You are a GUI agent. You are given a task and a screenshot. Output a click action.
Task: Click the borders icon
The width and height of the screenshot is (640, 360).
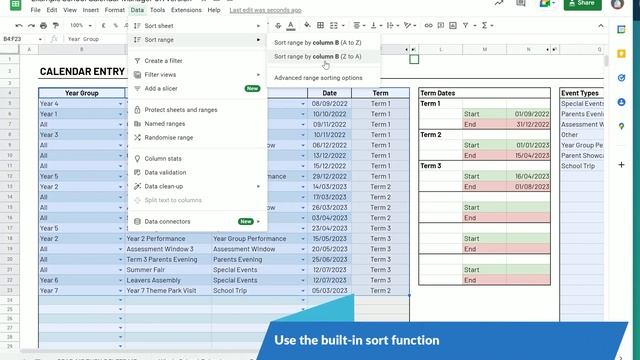[x=320, y=26]
